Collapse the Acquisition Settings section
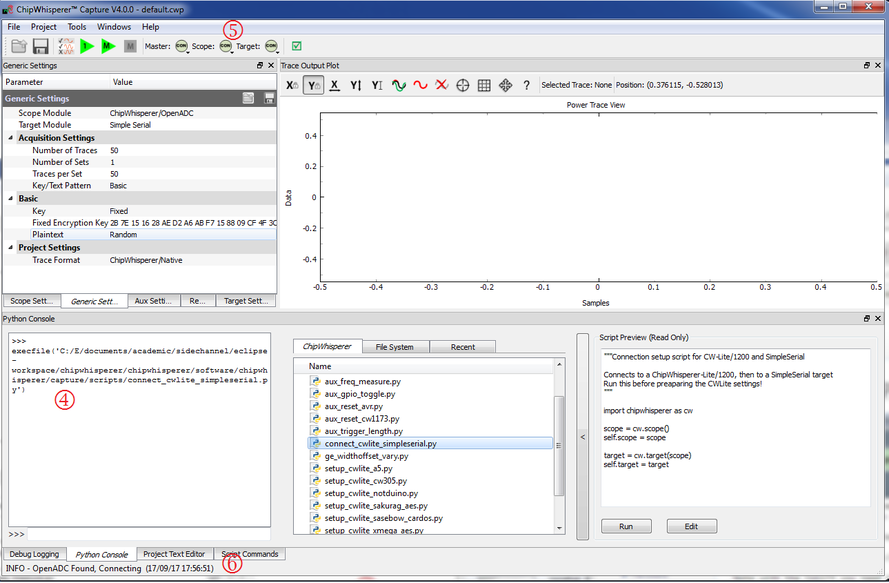 (x=9, y=137)
